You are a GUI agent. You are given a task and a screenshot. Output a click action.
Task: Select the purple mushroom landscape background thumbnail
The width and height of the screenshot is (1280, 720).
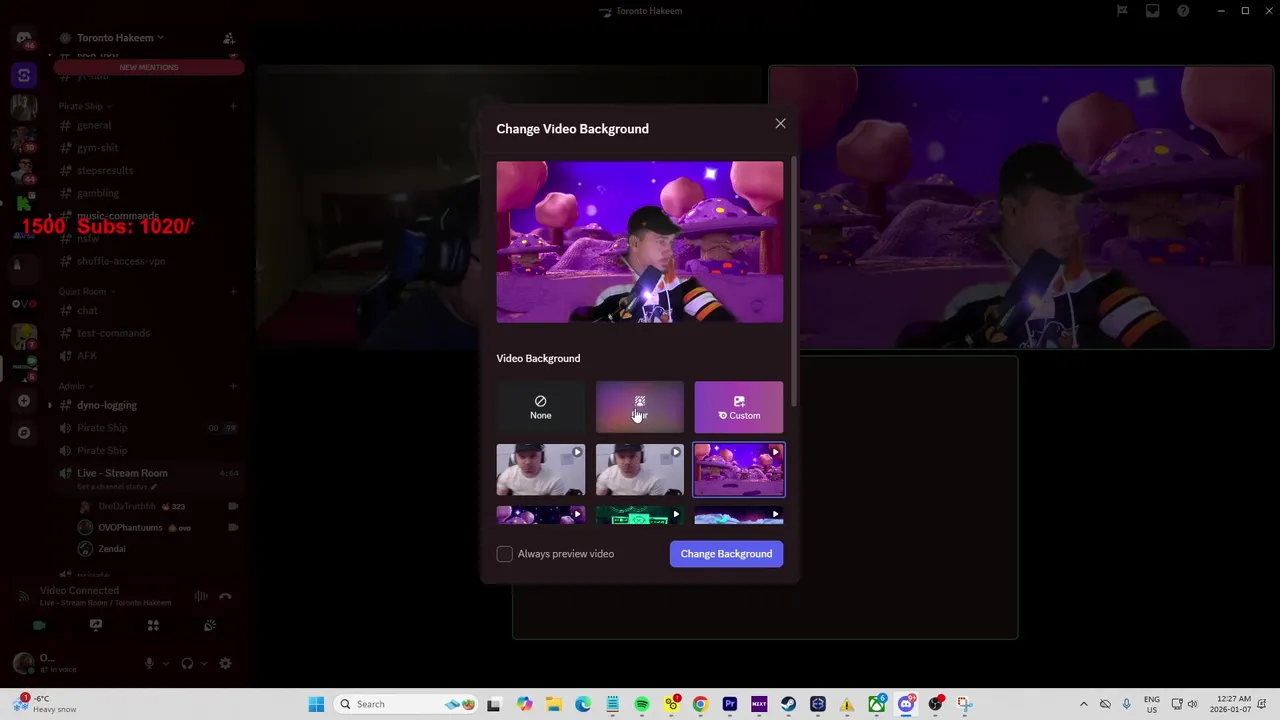[x=739, y=470]
